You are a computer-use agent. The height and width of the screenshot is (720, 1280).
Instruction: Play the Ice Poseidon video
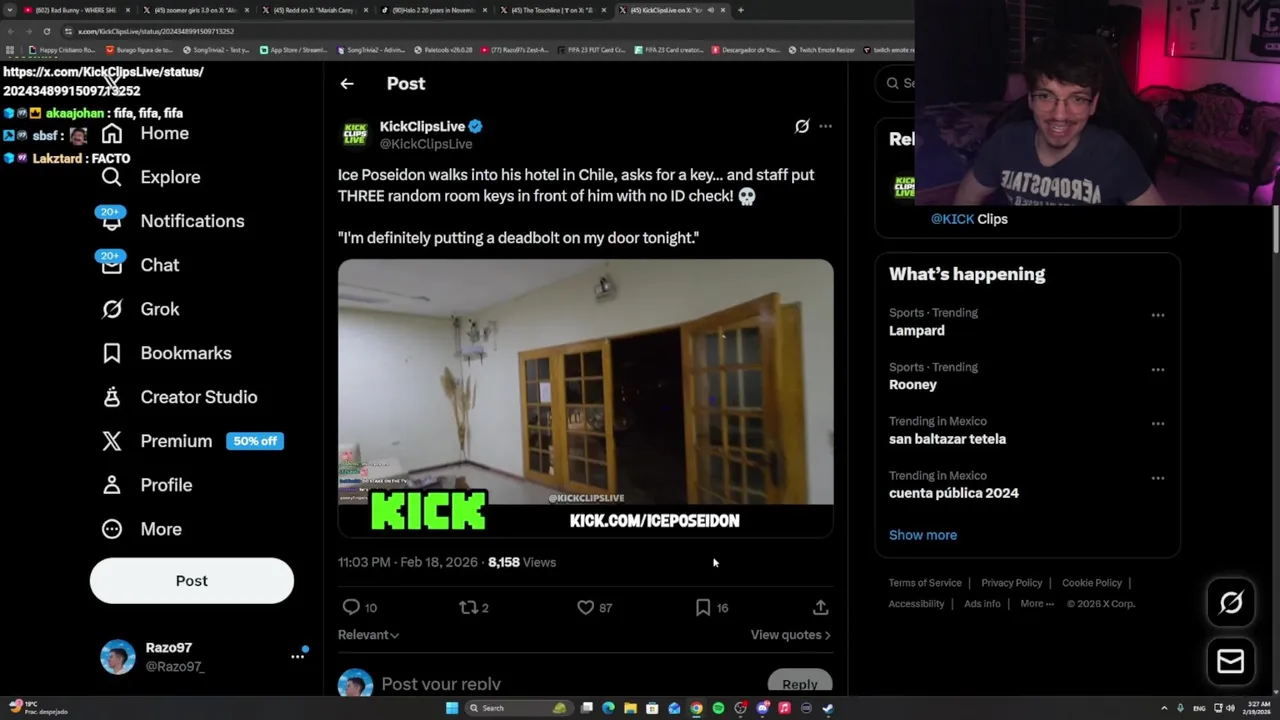585,398
